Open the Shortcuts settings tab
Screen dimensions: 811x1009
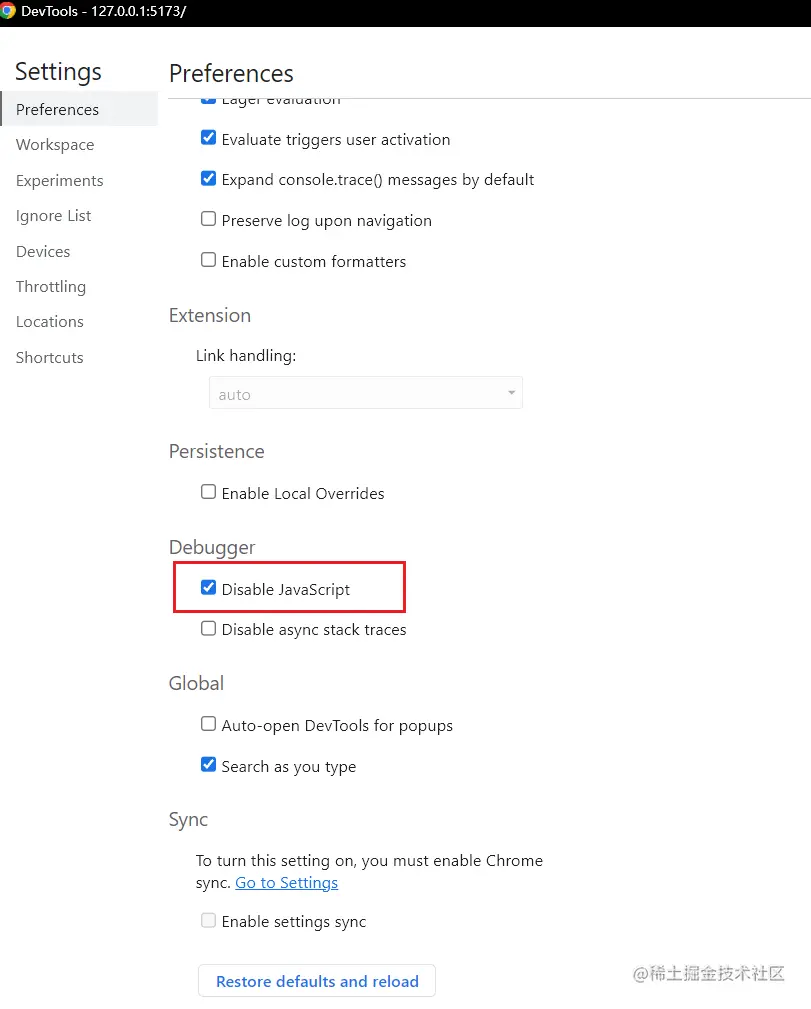50,358
